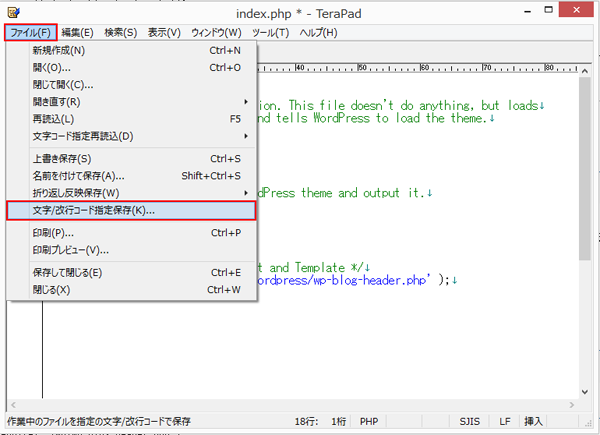Viewport: 600px width, 435px height.
Task: Close the TeraPad window
Action: (x=576, y=10)
